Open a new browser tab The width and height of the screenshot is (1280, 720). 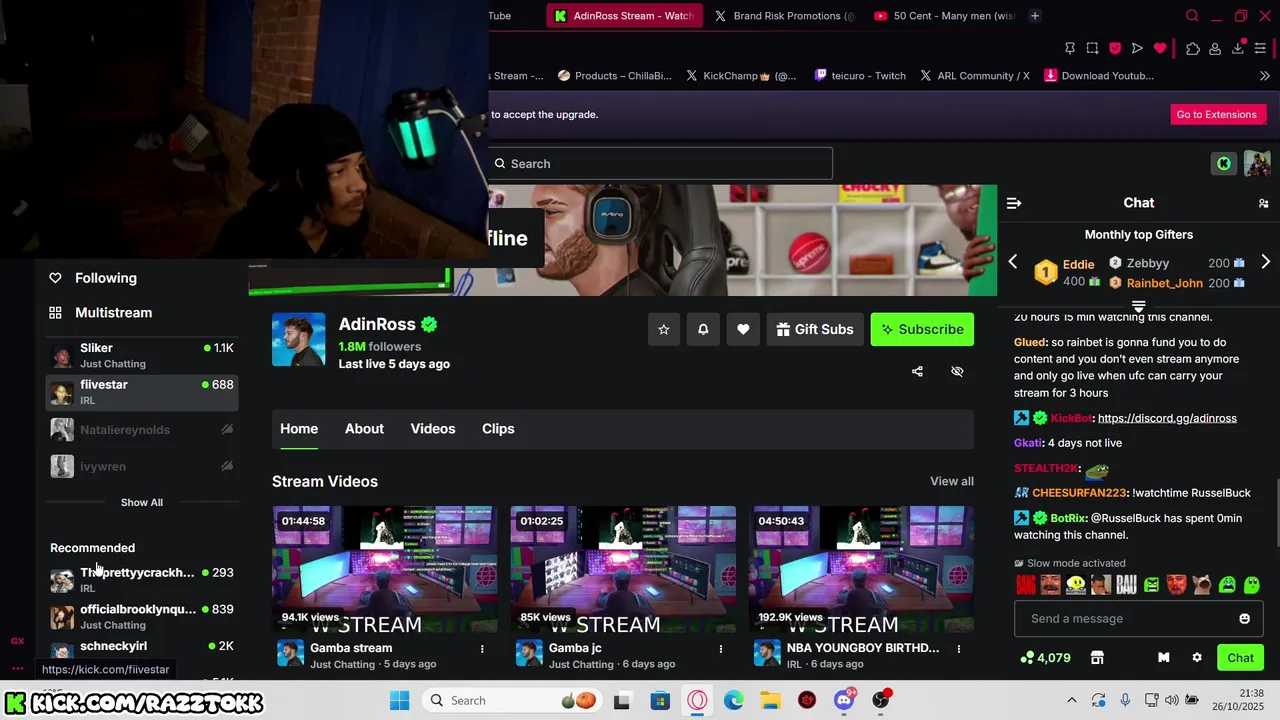1035,16
